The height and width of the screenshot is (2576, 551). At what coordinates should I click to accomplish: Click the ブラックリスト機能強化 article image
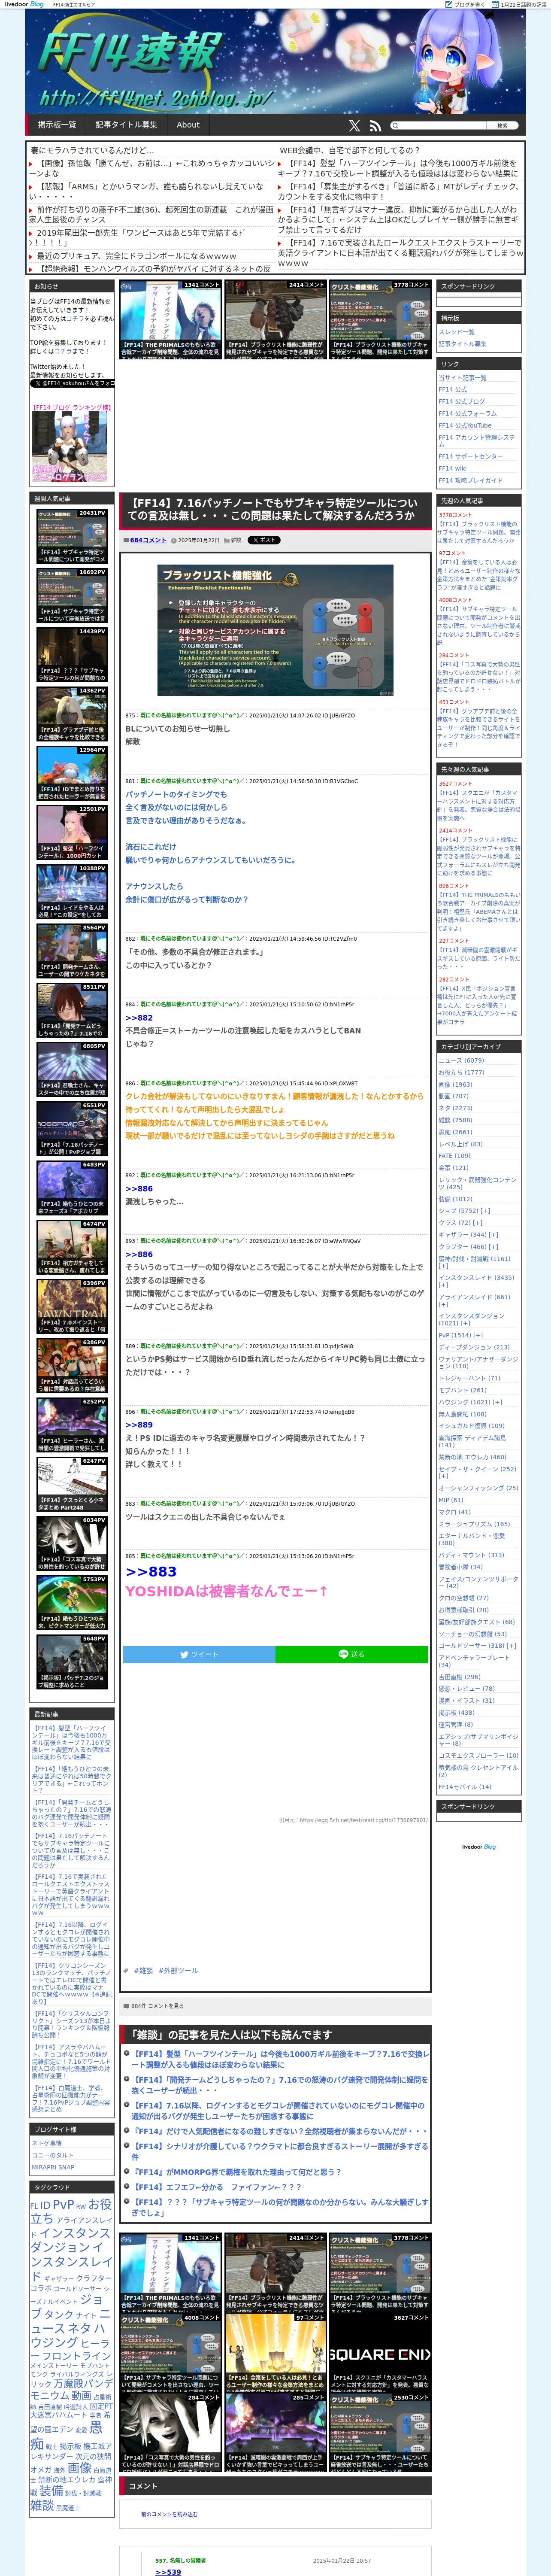click(275, 630)
